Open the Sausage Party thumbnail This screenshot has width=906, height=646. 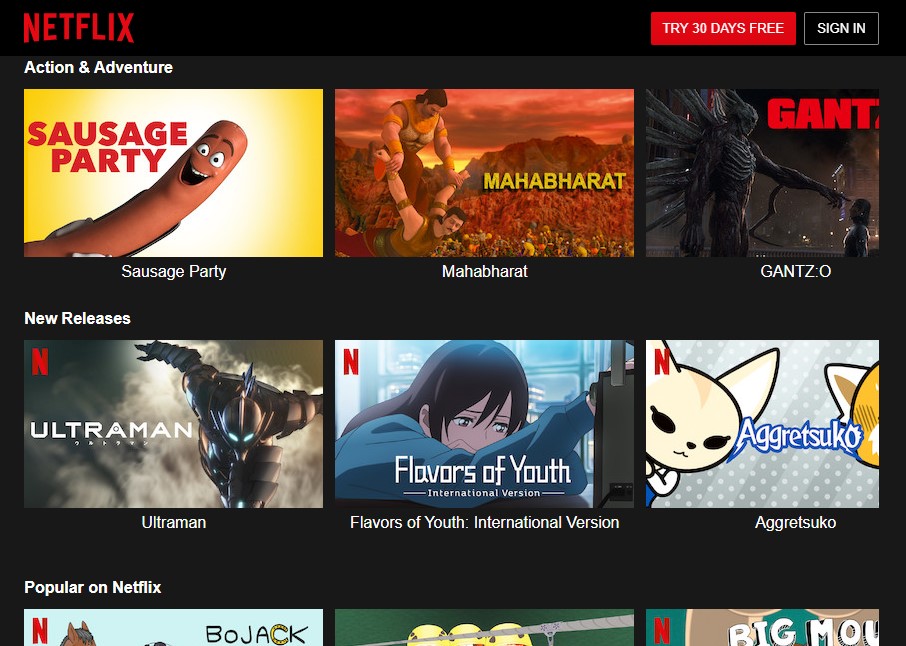173,173
